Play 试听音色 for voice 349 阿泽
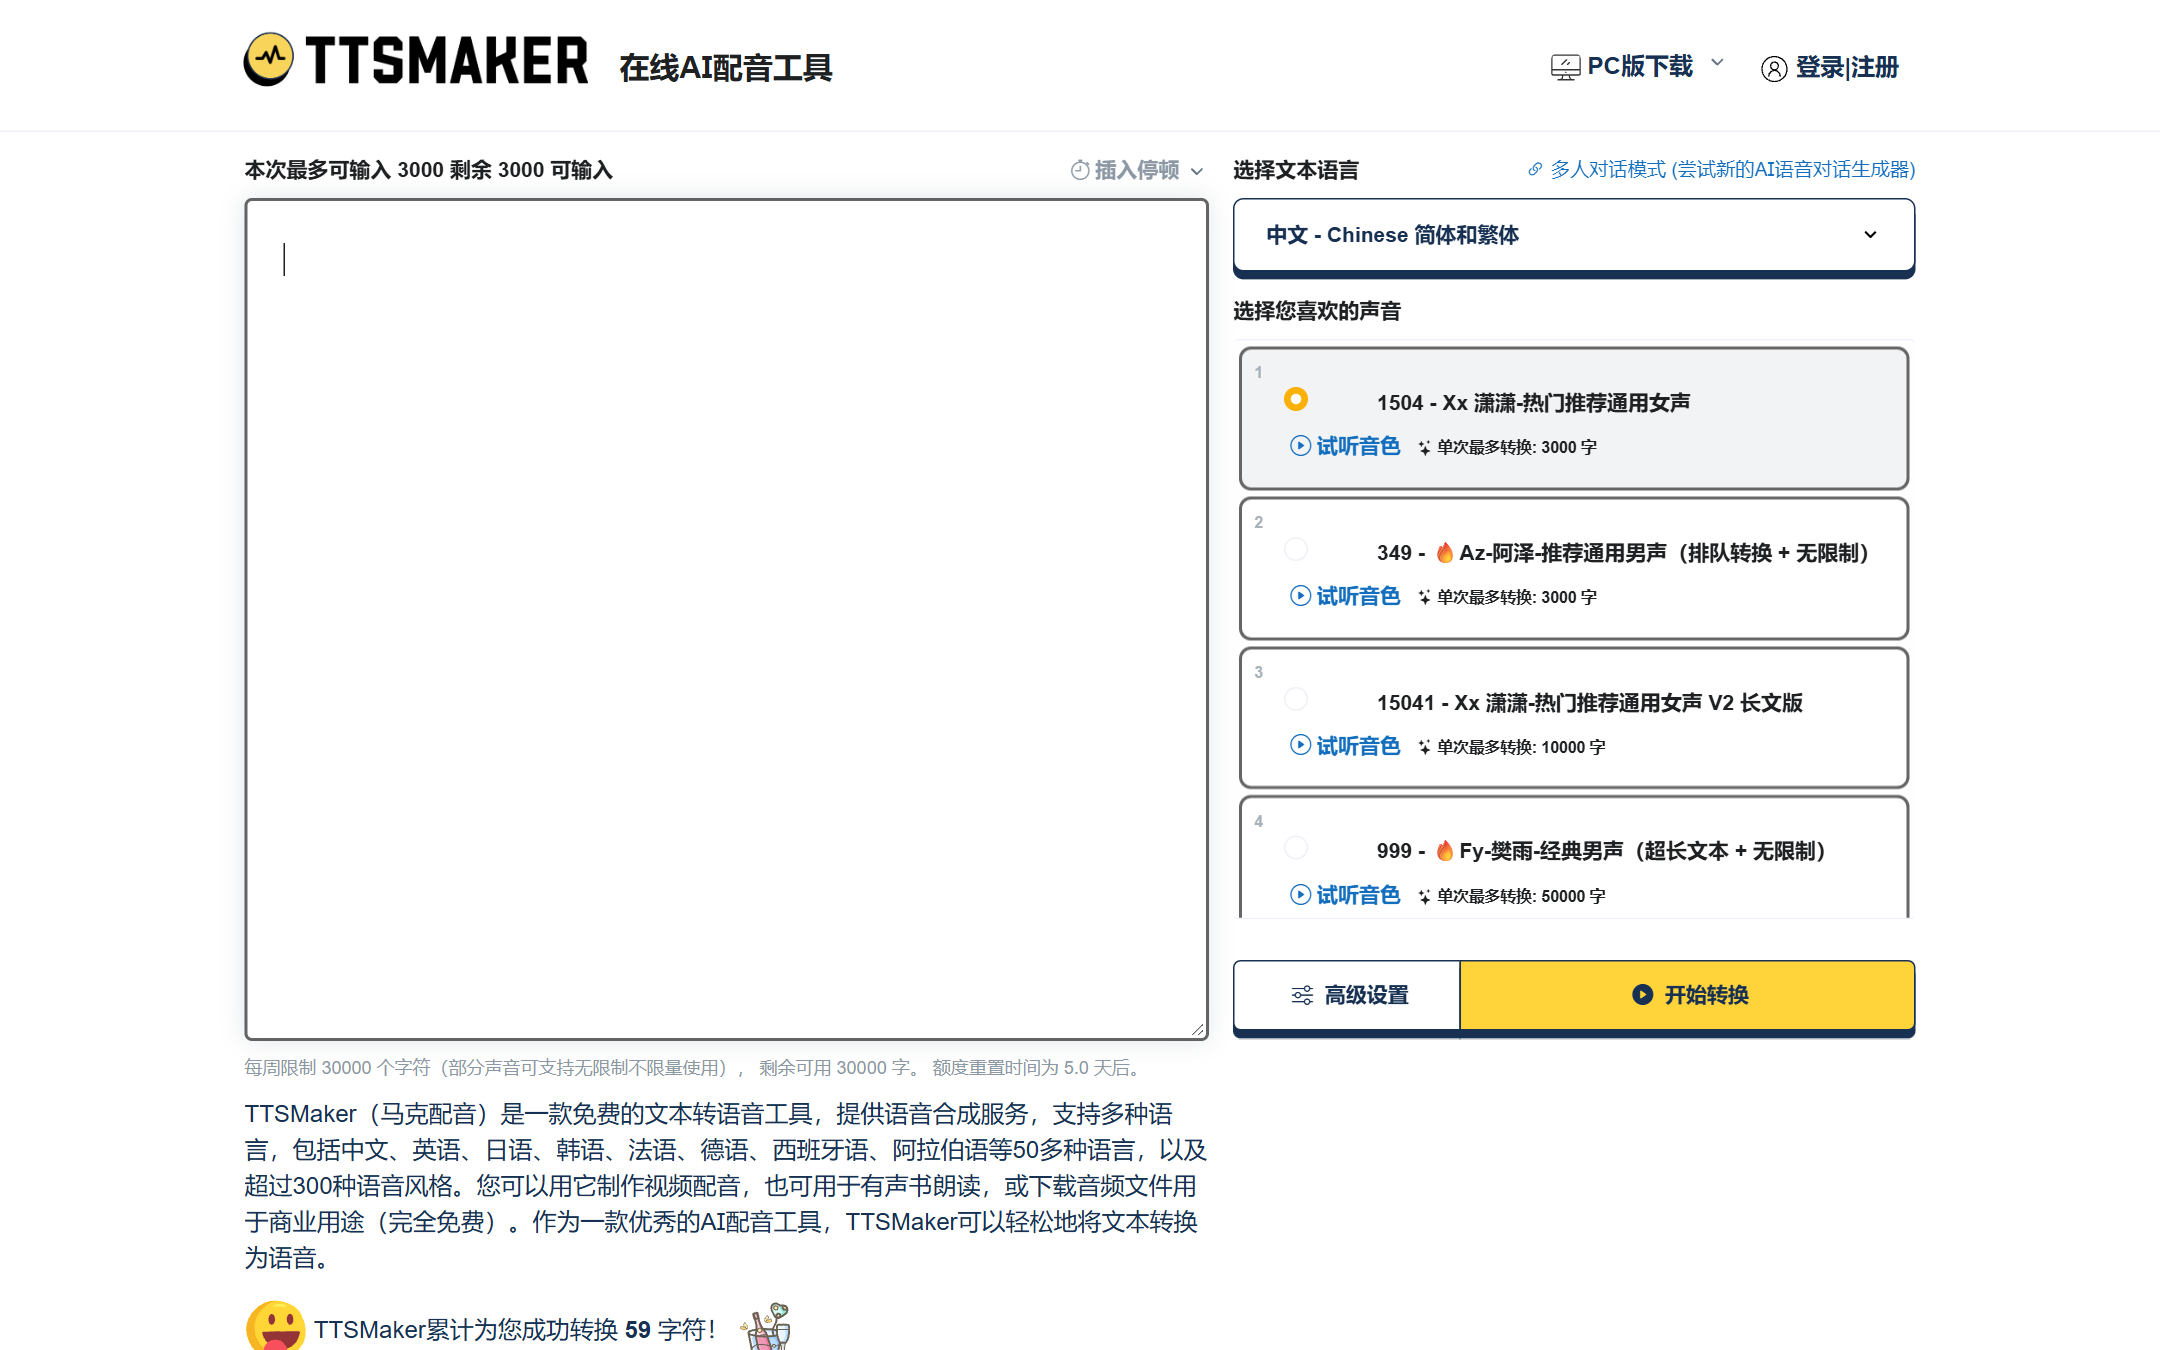 [x=1345, y=596]
